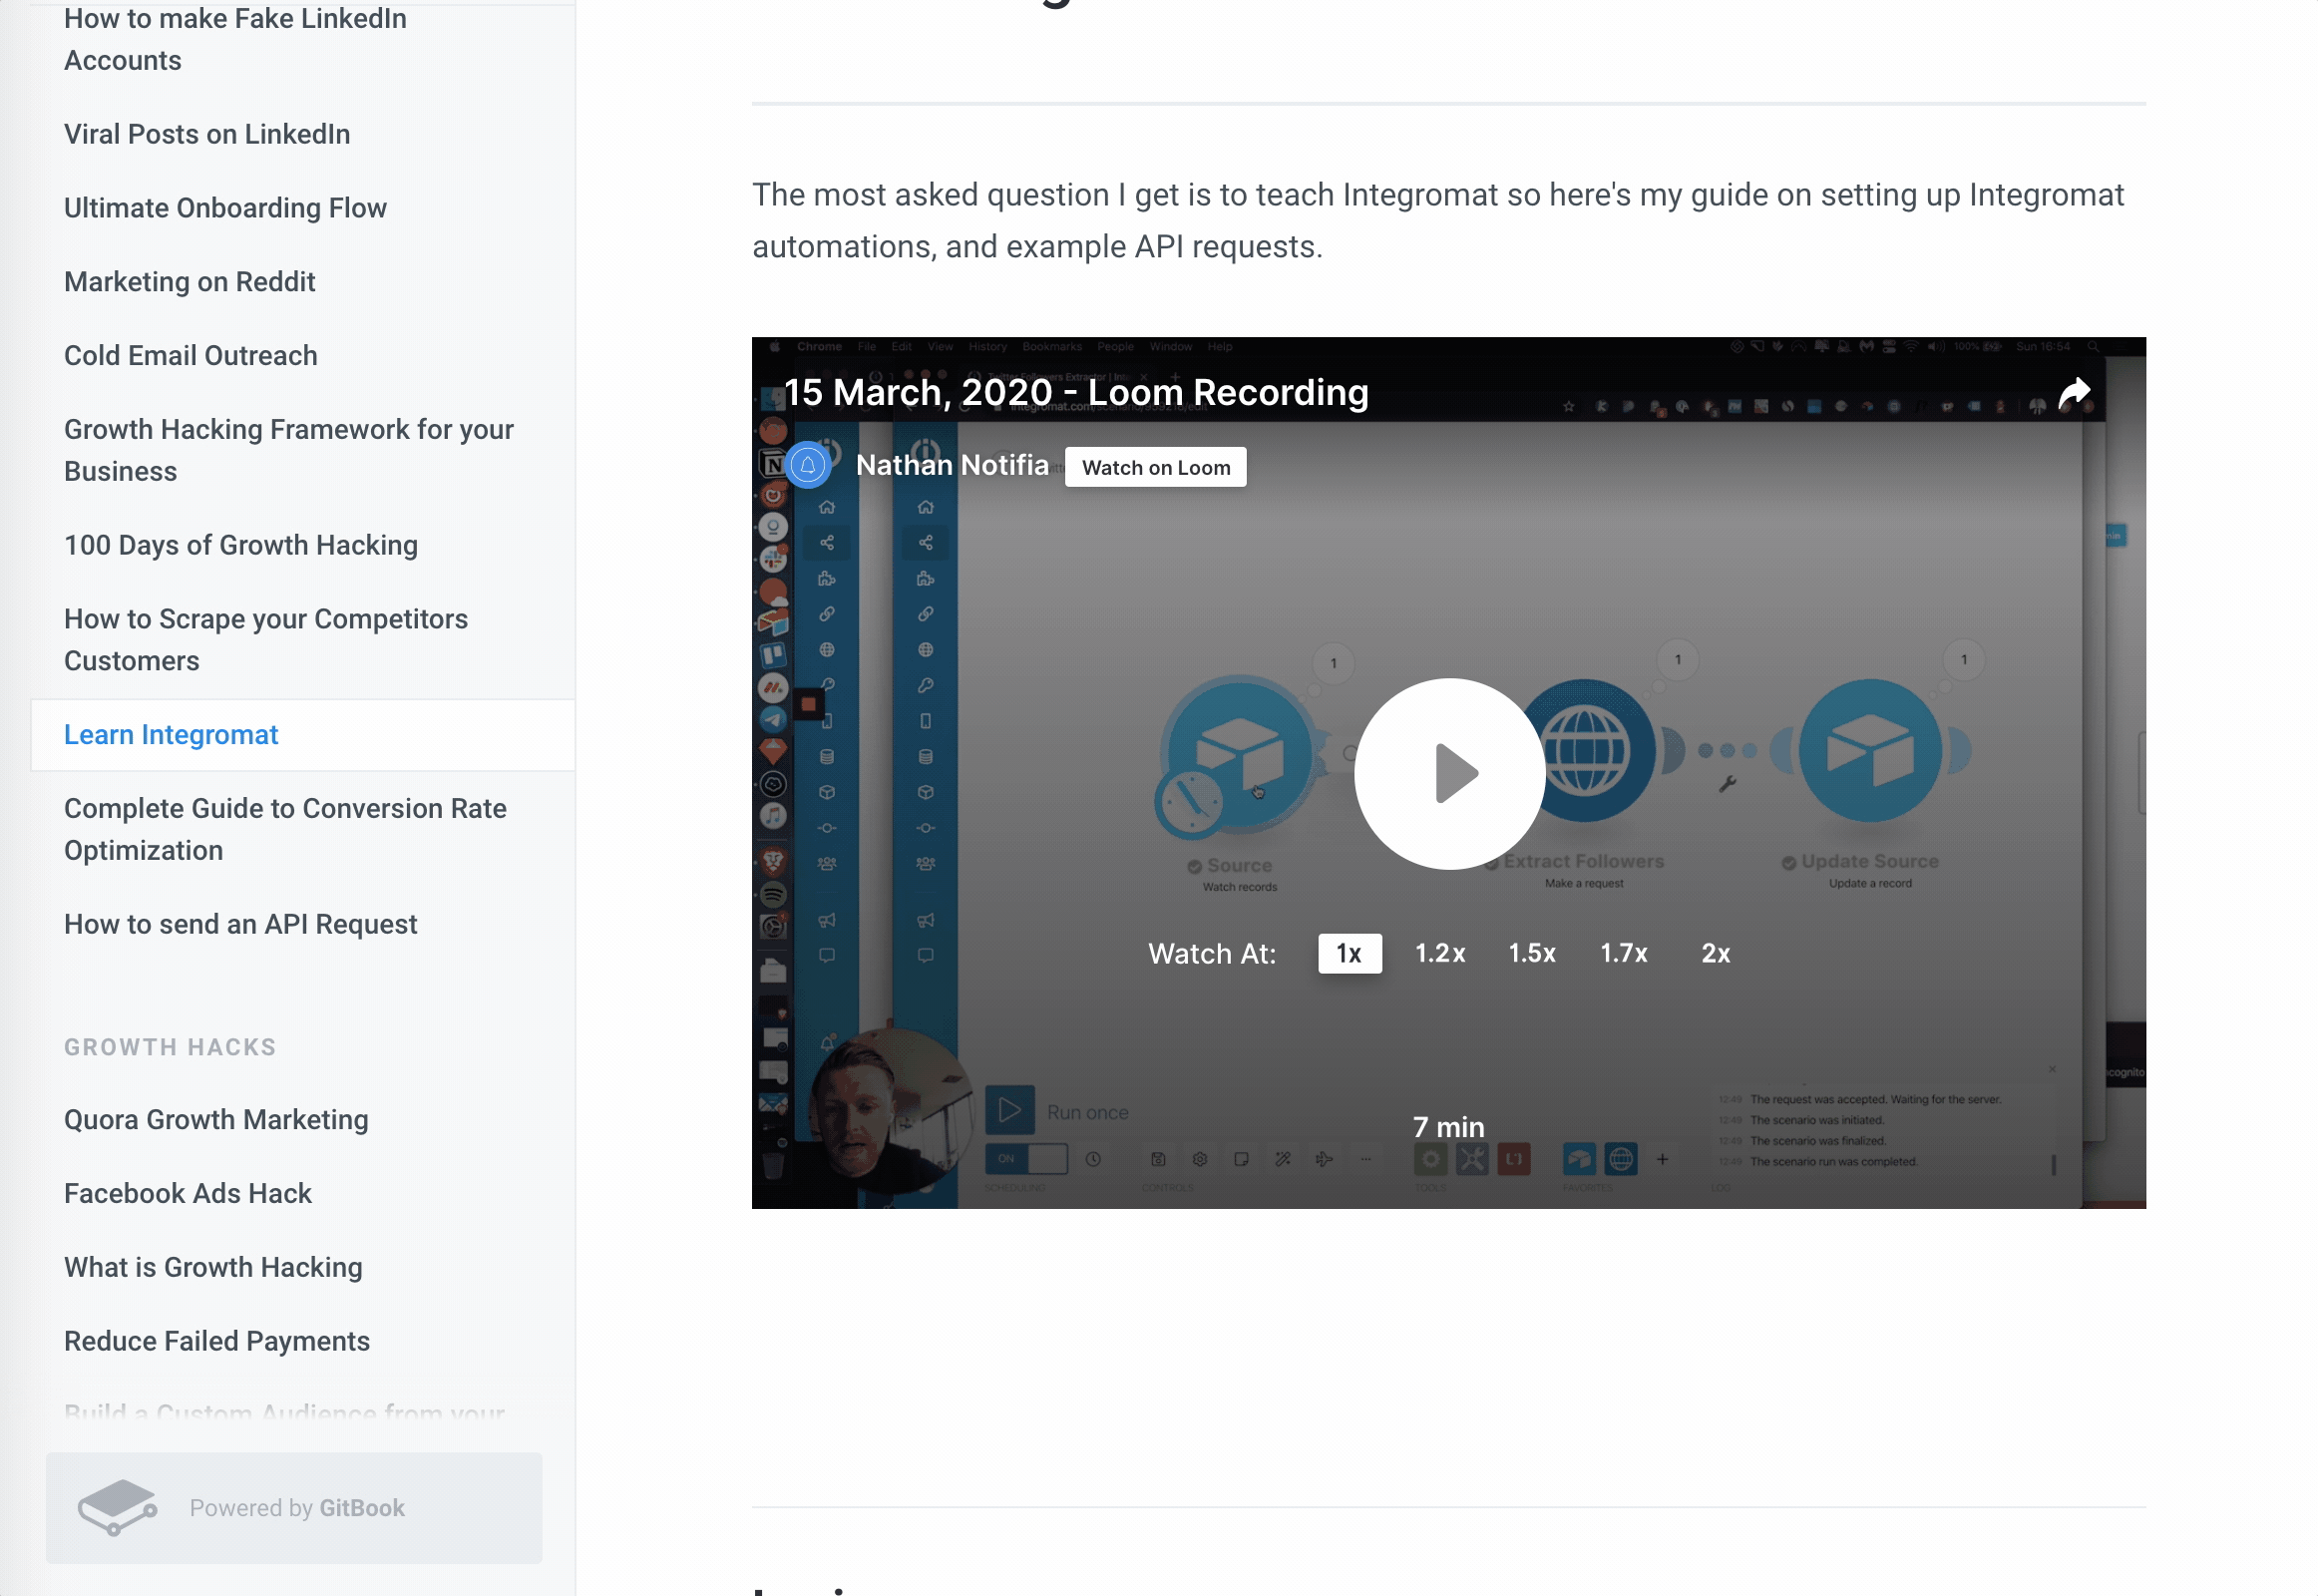Click the GROWTH HACKS section heading
2318x1596 pixels.
(x=170, y=1047)
